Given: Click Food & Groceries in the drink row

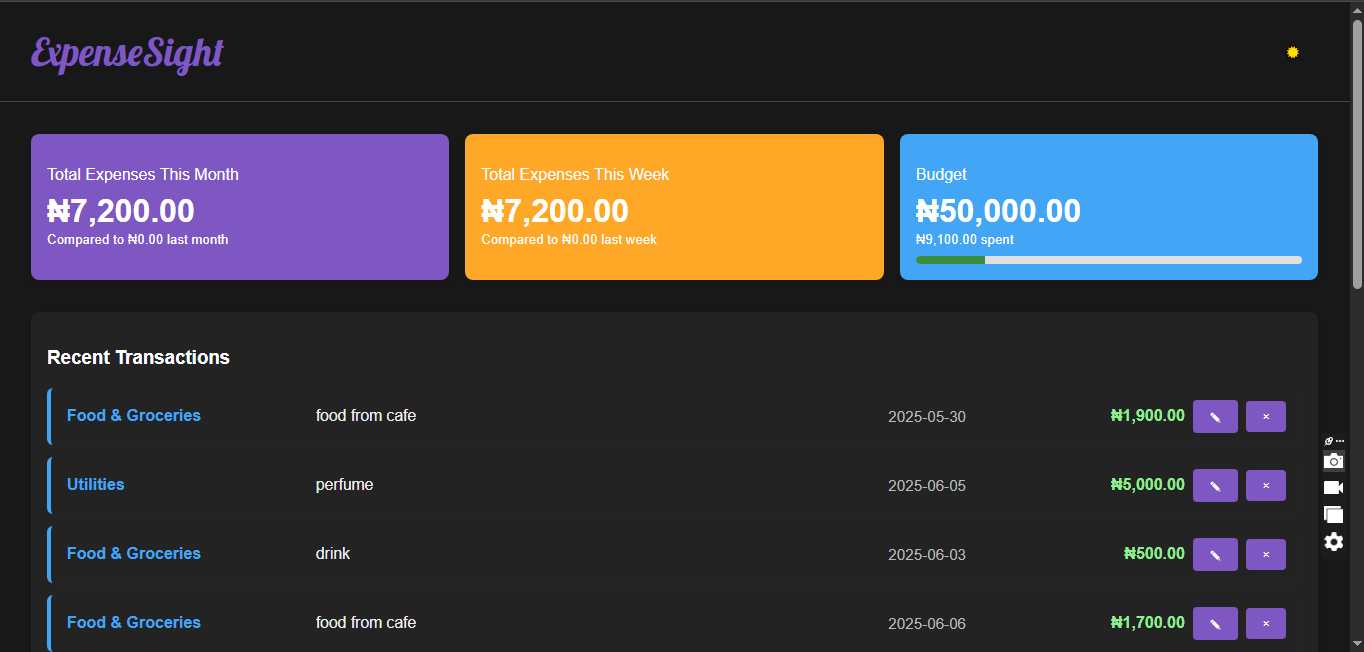Looking at the screenshot, I should (x=134, y=553).
